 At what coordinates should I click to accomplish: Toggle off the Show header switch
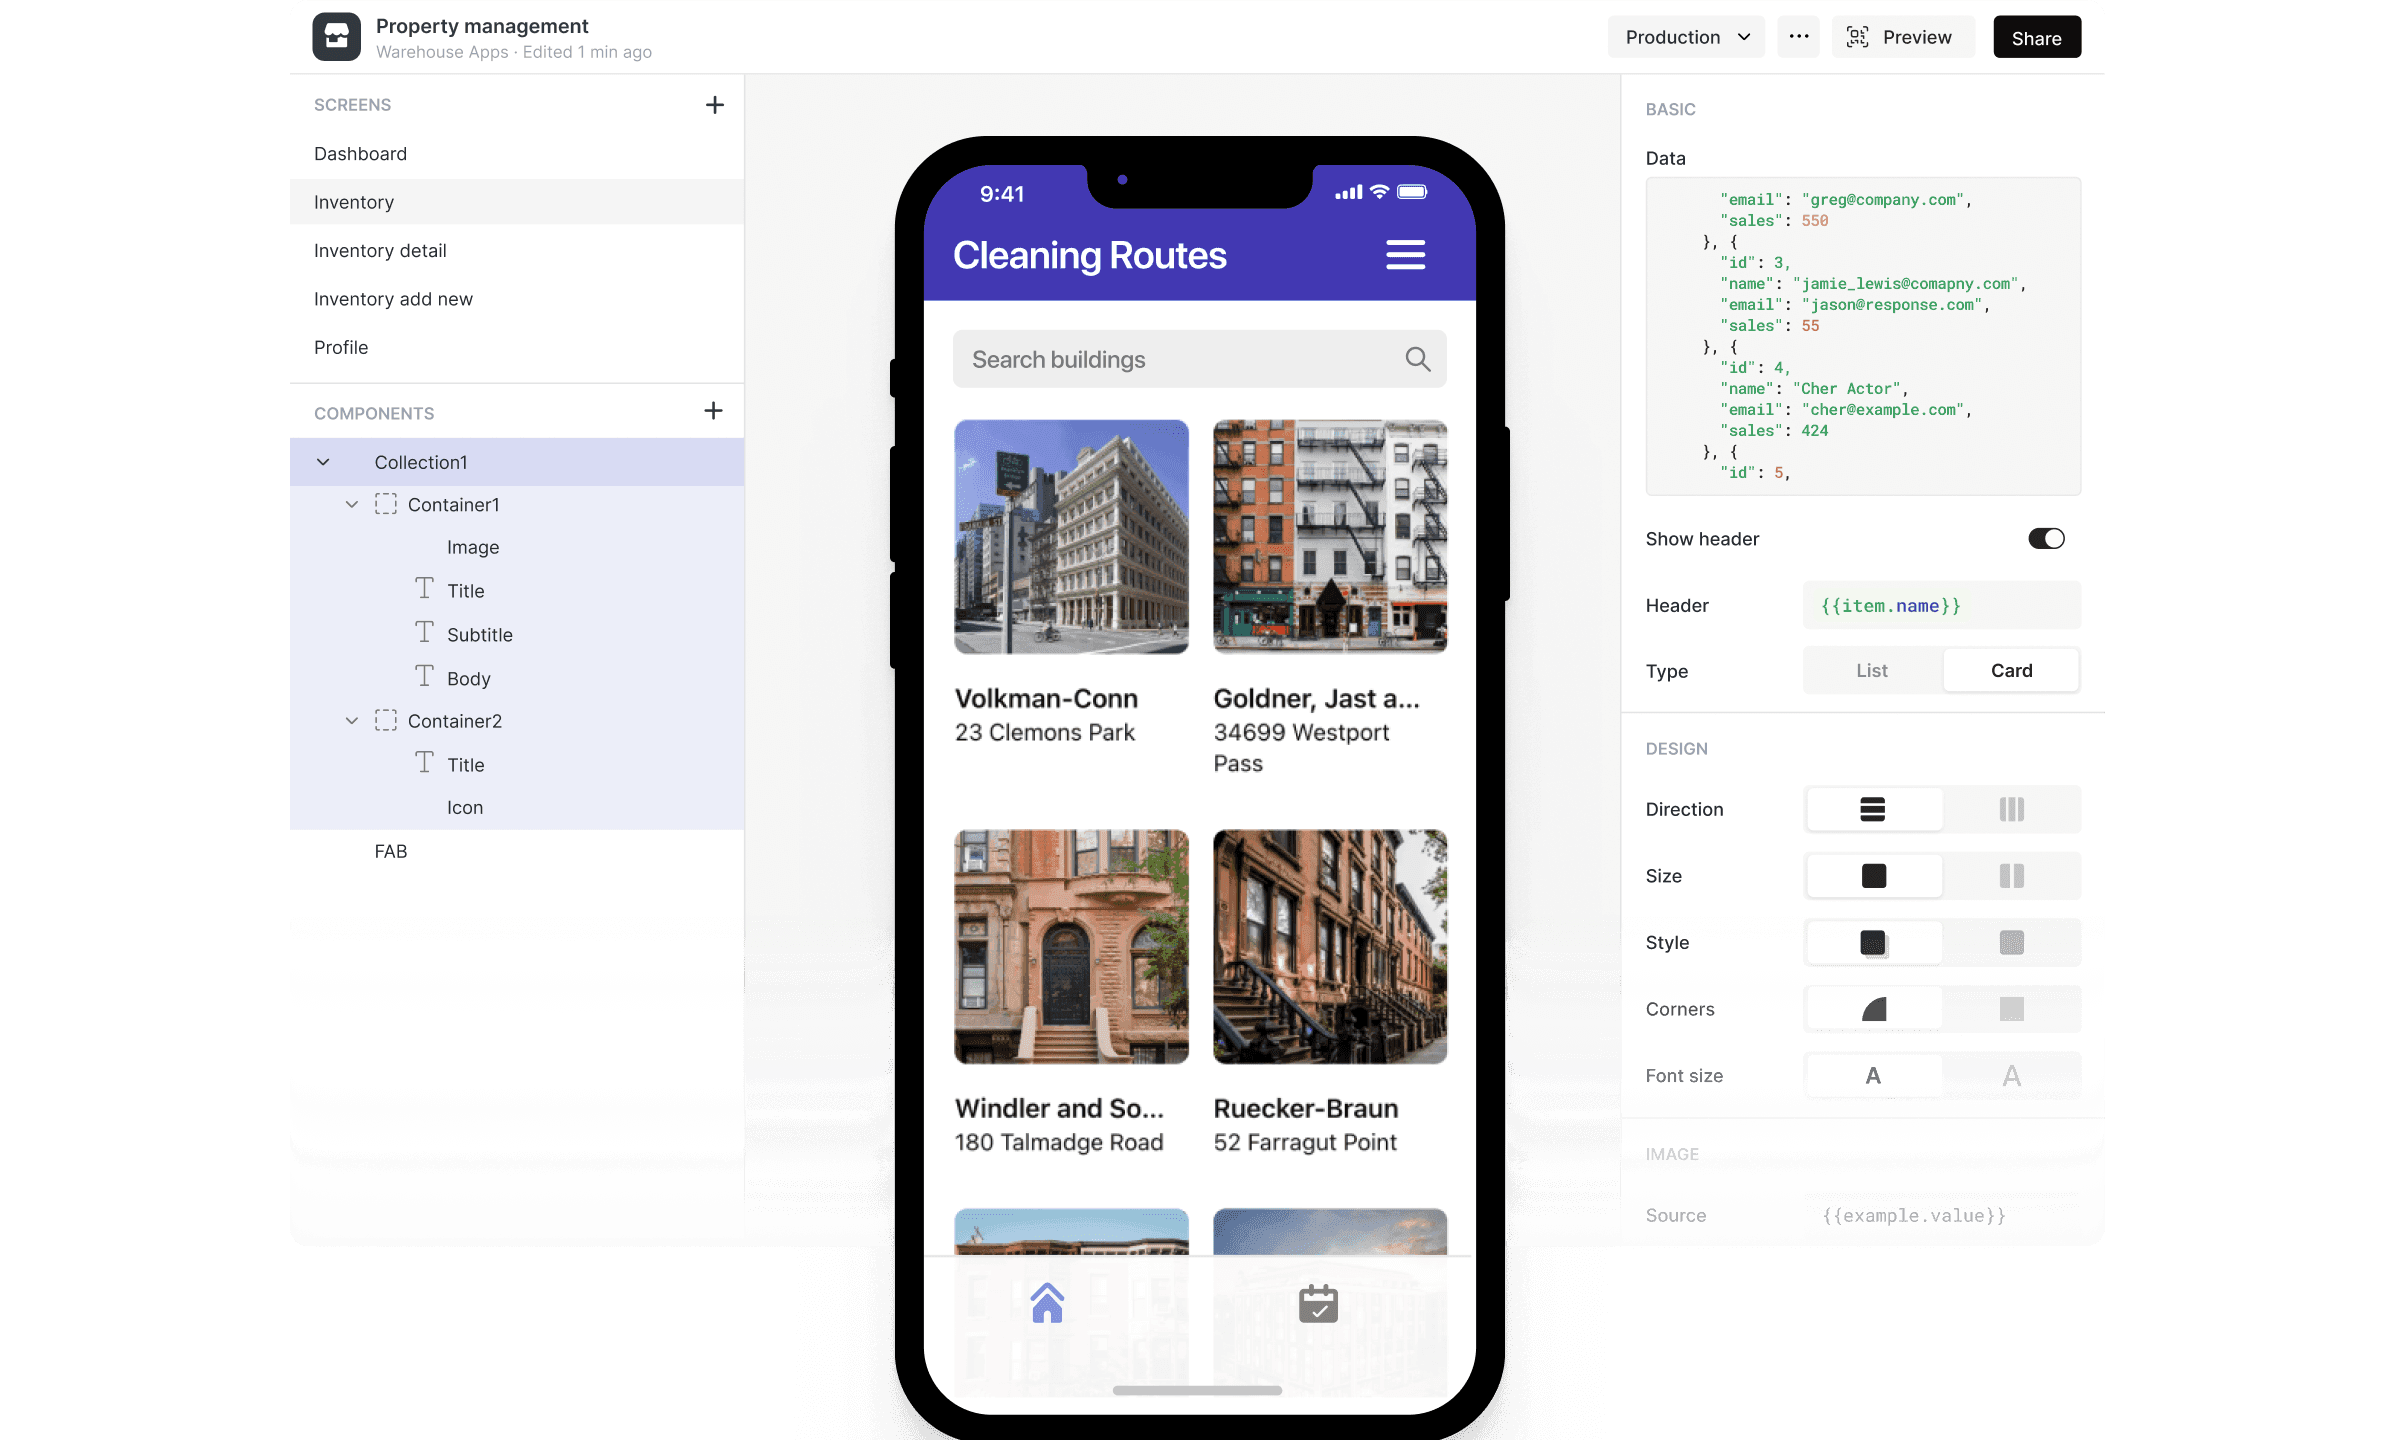pos(2046,538)
